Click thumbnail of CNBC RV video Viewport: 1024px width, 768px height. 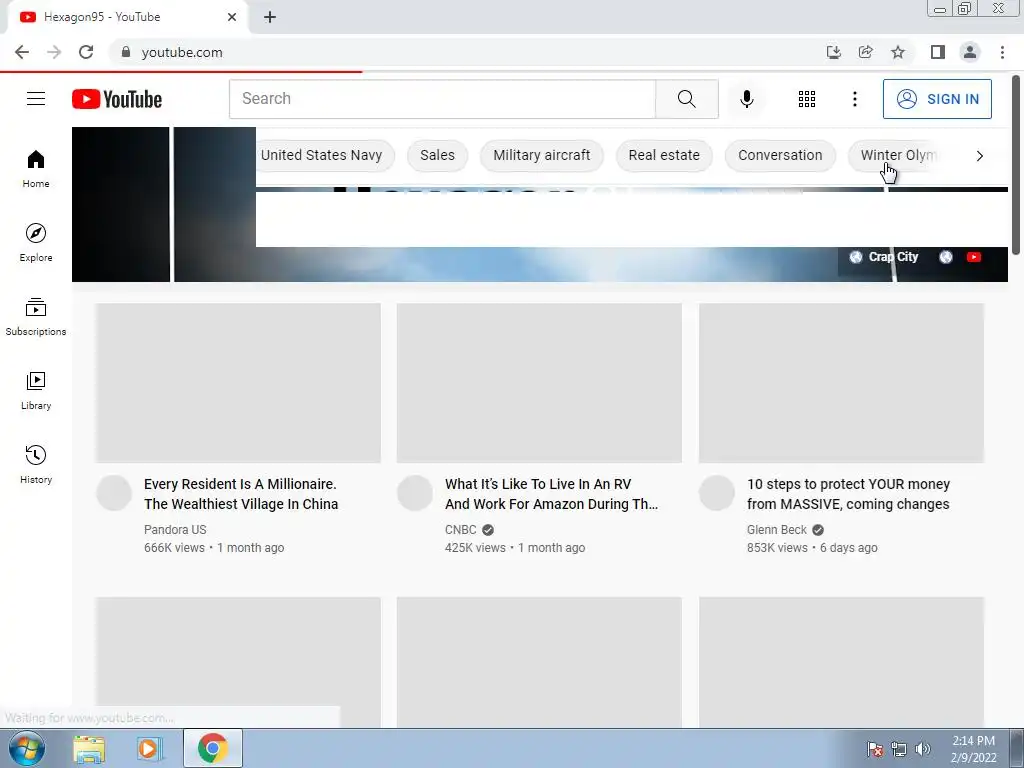click(539, 383)
